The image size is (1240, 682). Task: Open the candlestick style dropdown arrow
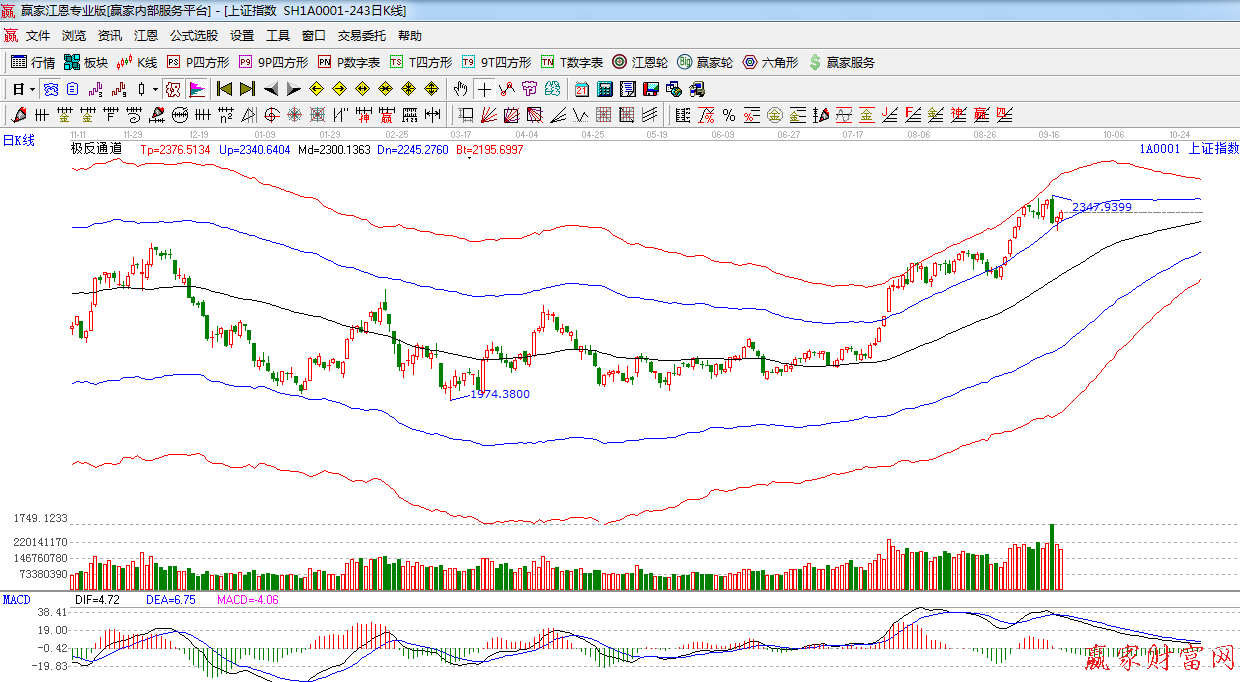coord(155,89)
